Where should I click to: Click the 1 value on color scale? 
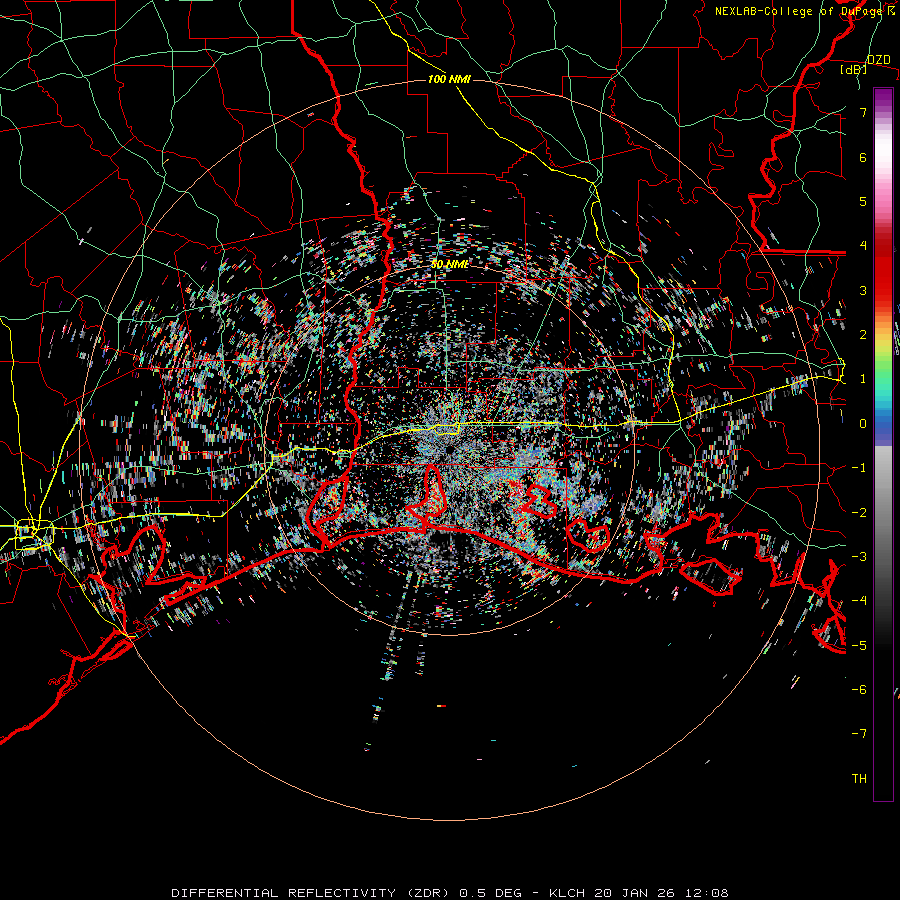(863, 379)
